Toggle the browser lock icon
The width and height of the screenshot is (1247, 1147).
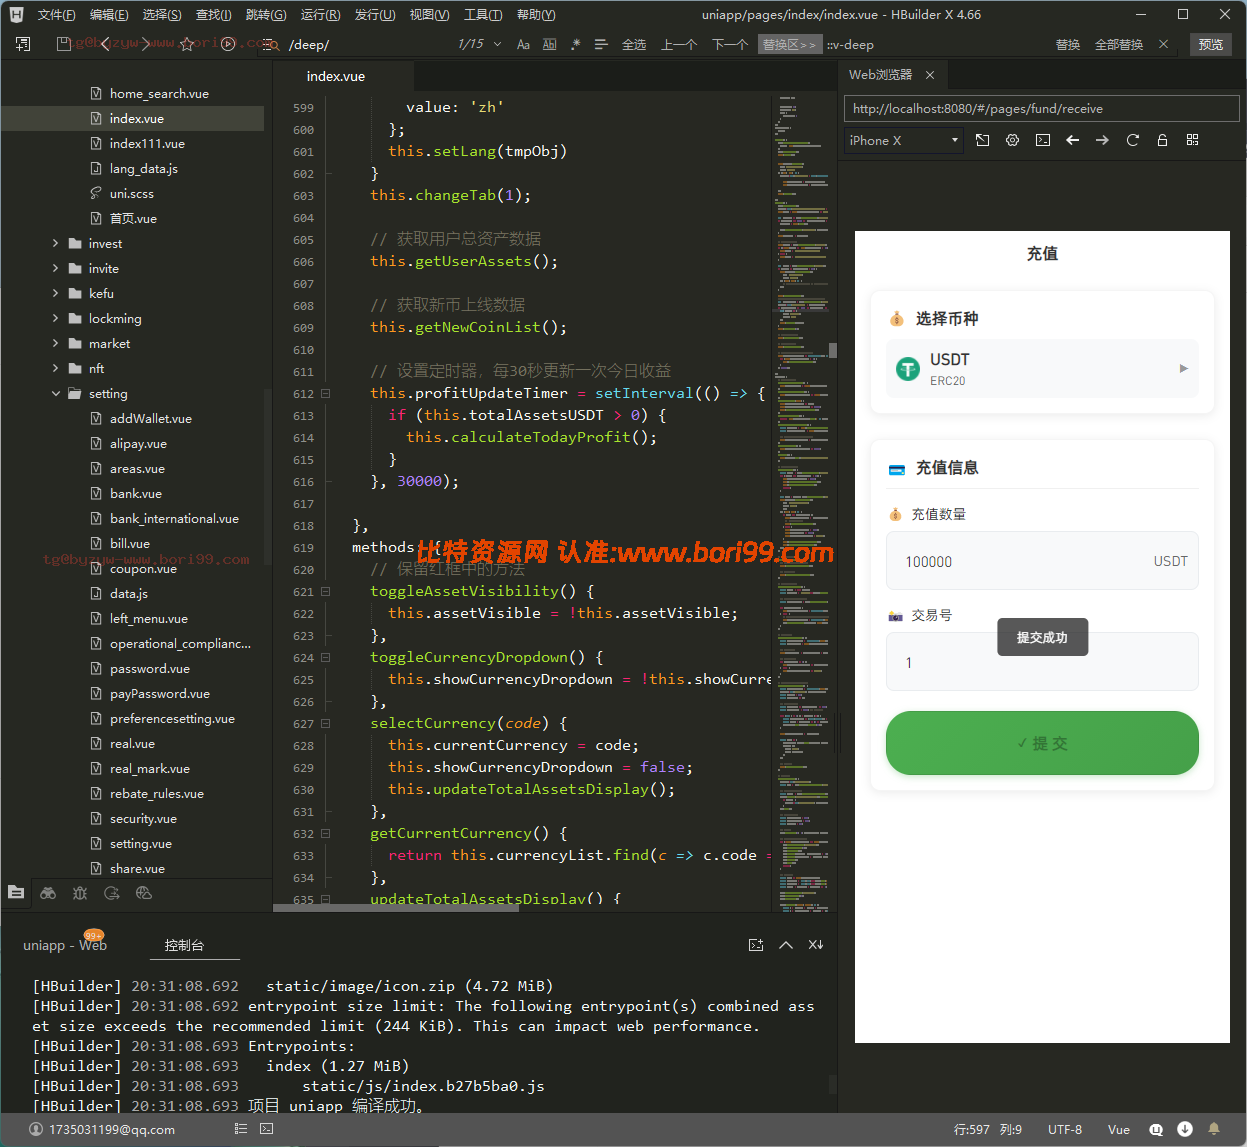(x=1162, y=140)
